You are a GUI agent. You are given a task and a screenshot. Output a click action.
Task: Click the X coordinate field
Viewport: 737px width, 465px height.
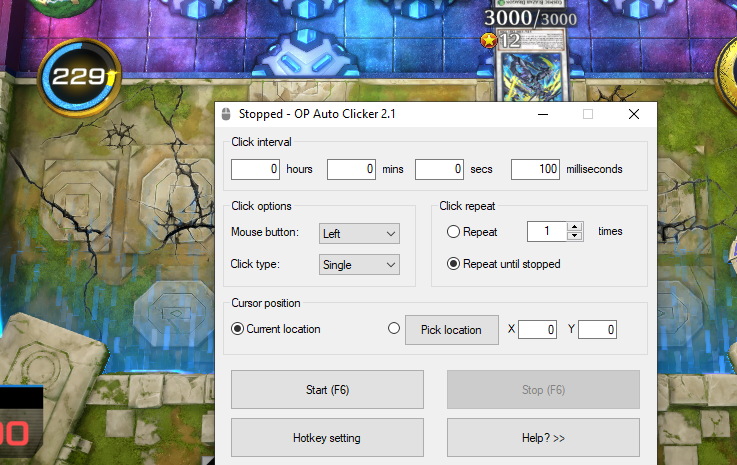537,330
